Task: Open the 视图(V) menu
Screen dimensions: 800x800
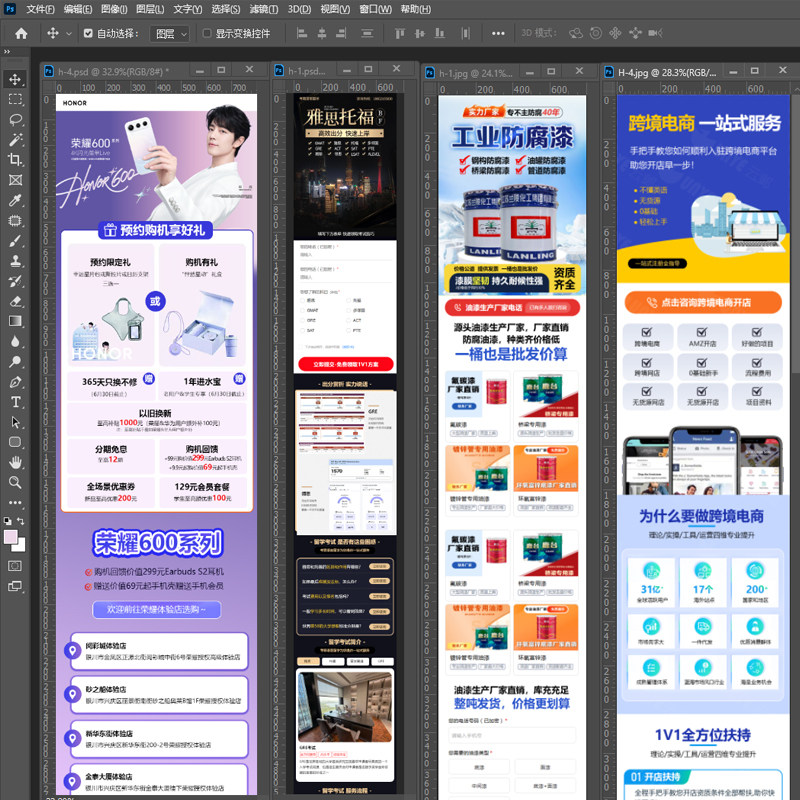Action: click(x=335, y=9)
